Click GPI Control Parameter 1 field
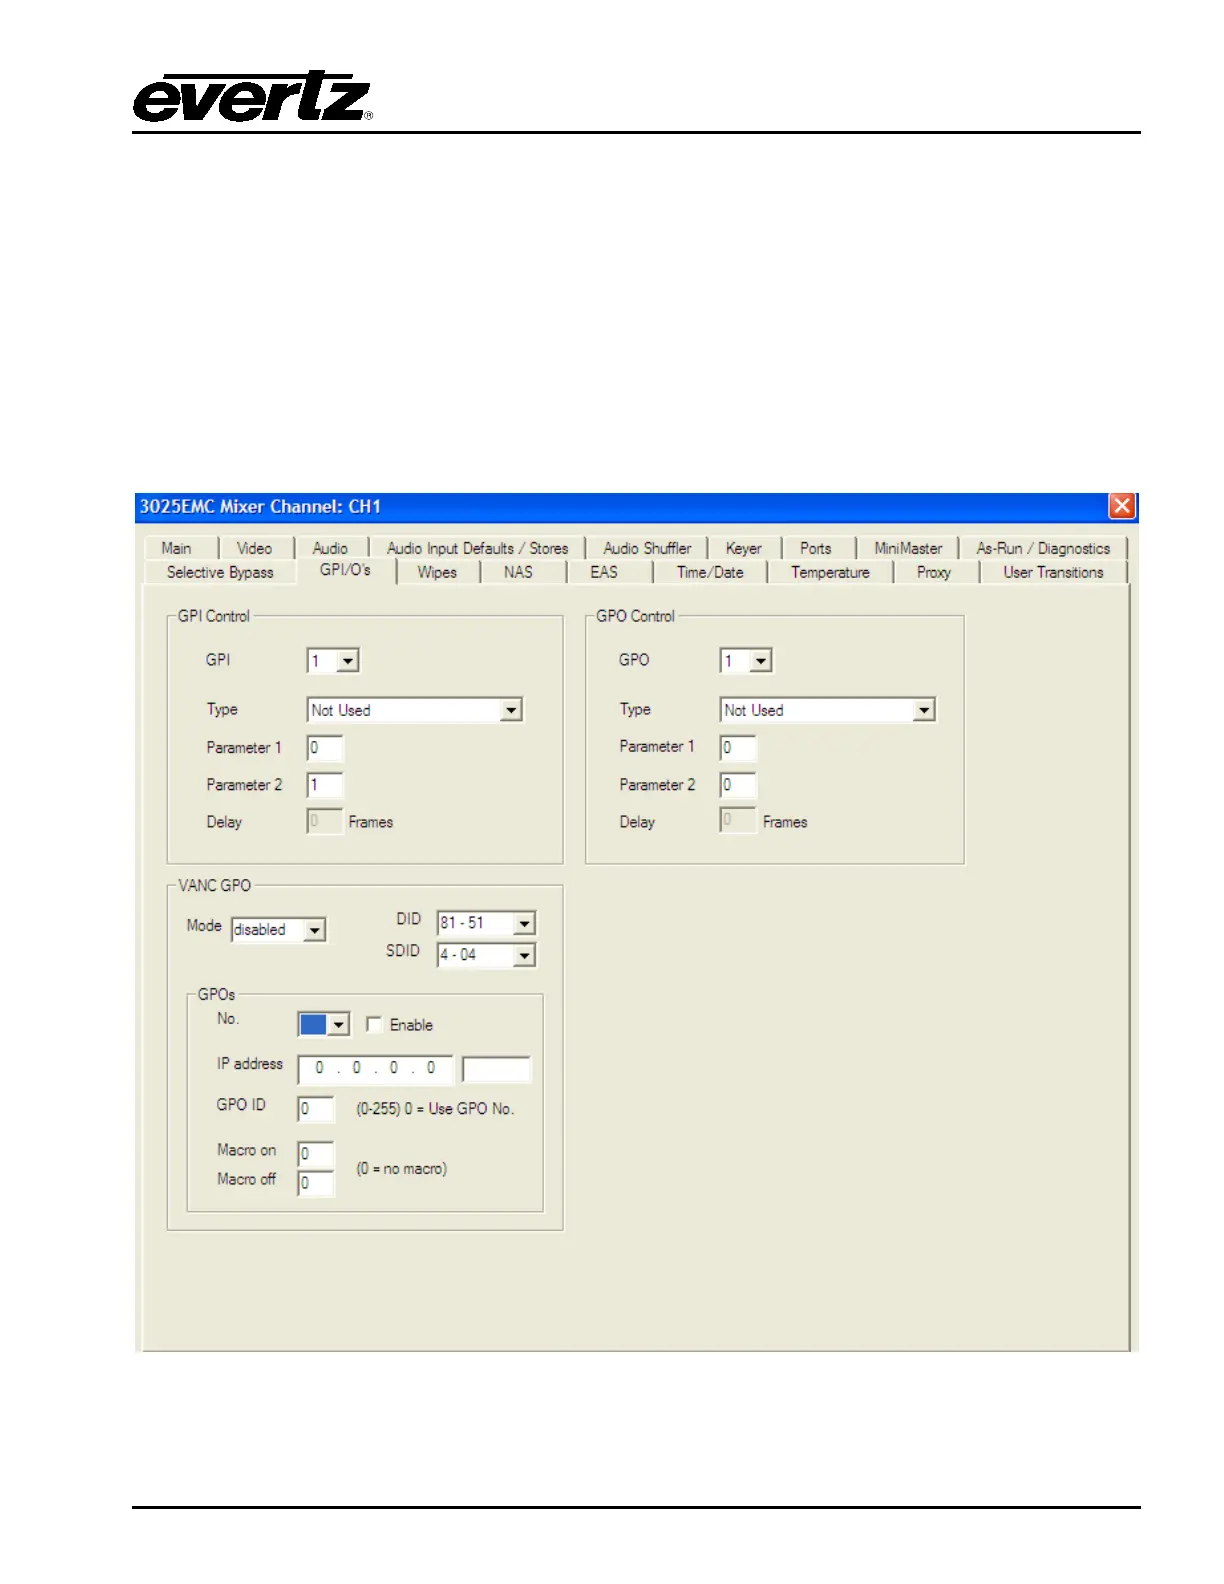Image resolution: width=1224 pixels, height=1584 pixels. coord(325,748)
